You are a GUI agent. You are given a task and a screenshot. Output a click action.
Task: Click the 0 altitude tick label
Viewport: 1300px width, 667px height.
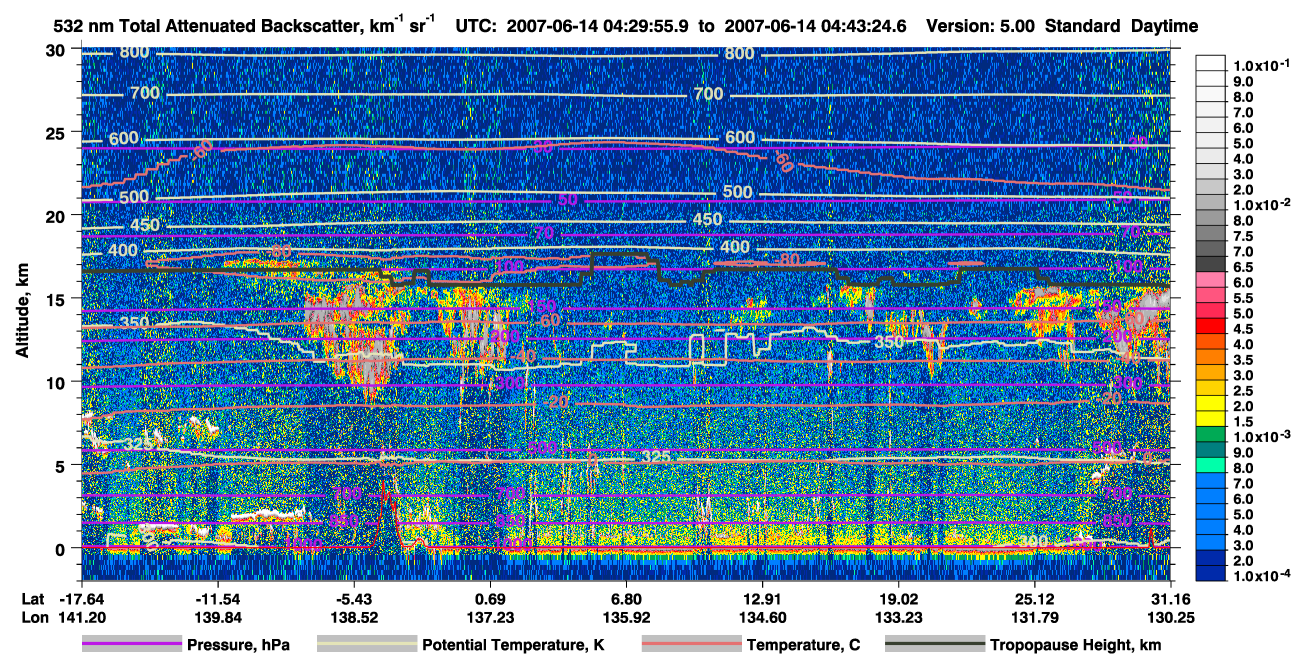click(61, 548)
